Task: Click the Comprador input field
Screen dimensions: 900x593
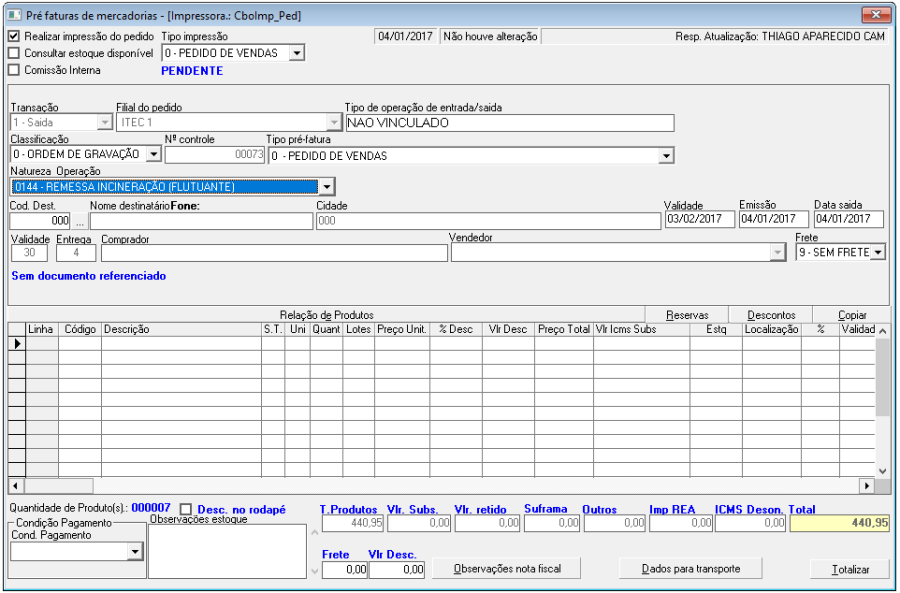Action: pos(274,253)
